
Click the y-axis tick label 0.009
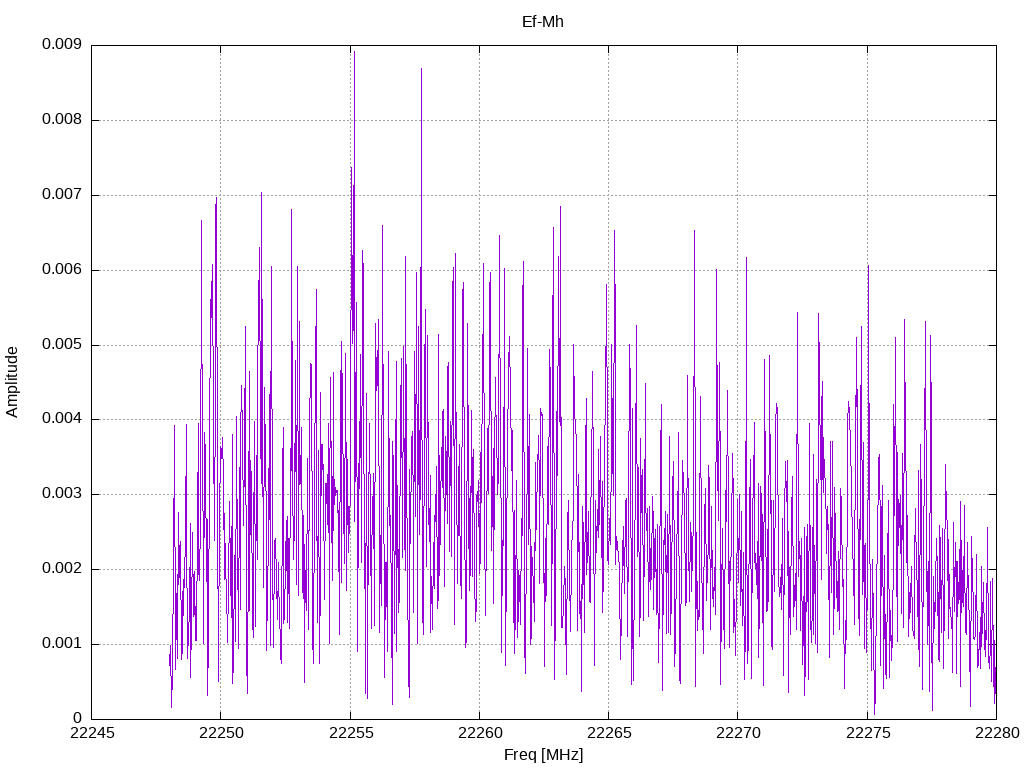click(x=62, y=44)
